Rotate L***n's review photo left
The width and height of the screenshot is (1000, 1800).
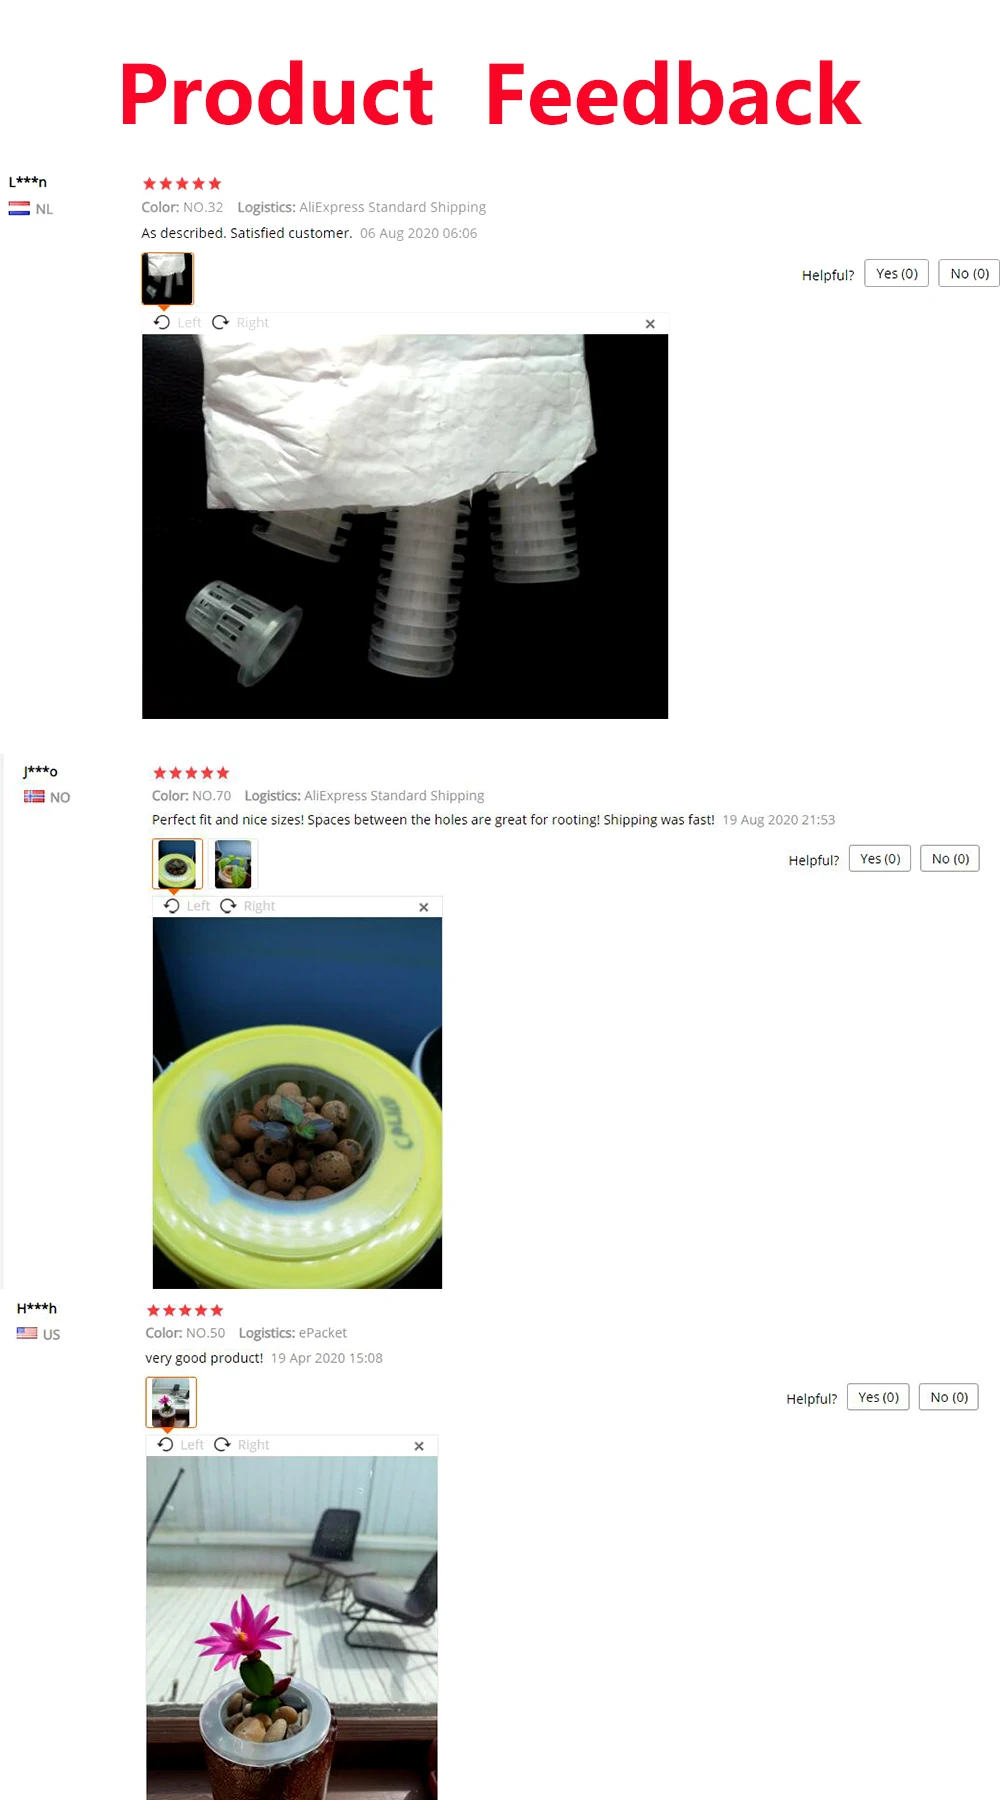click(177, 322)
